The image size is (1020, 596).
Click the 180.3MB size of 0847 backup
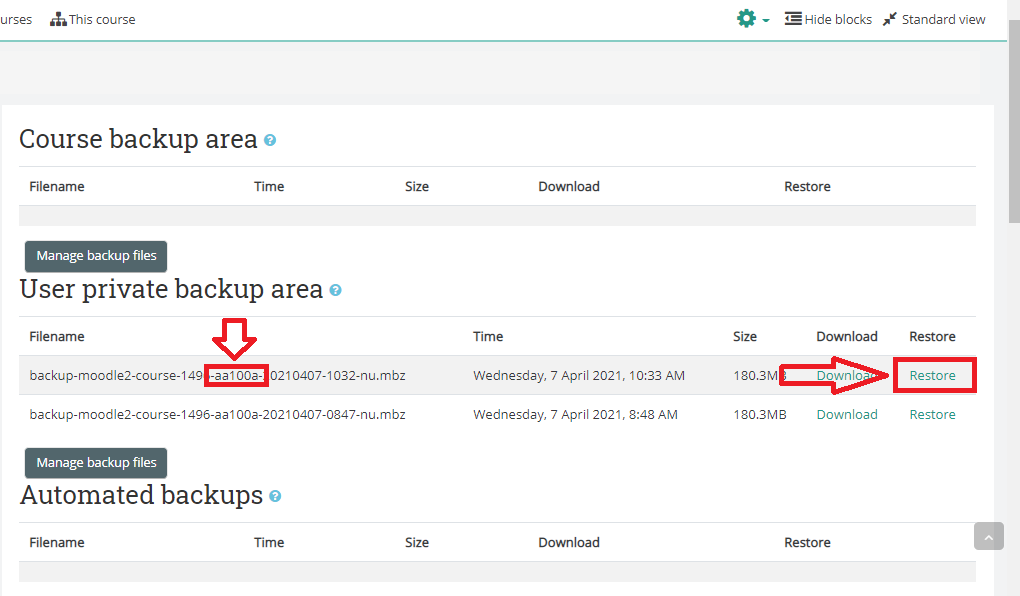pyautogui.click(x=760, y=414)
